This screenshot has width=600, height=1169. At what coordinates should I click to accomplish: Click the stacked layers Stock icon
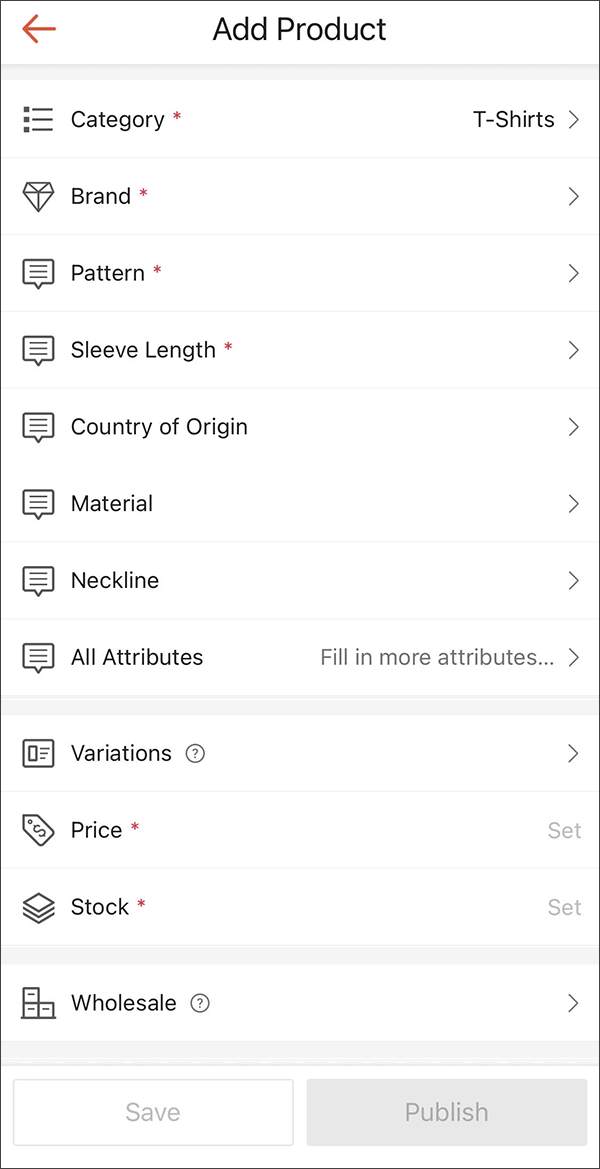click(x=37, y=907)
